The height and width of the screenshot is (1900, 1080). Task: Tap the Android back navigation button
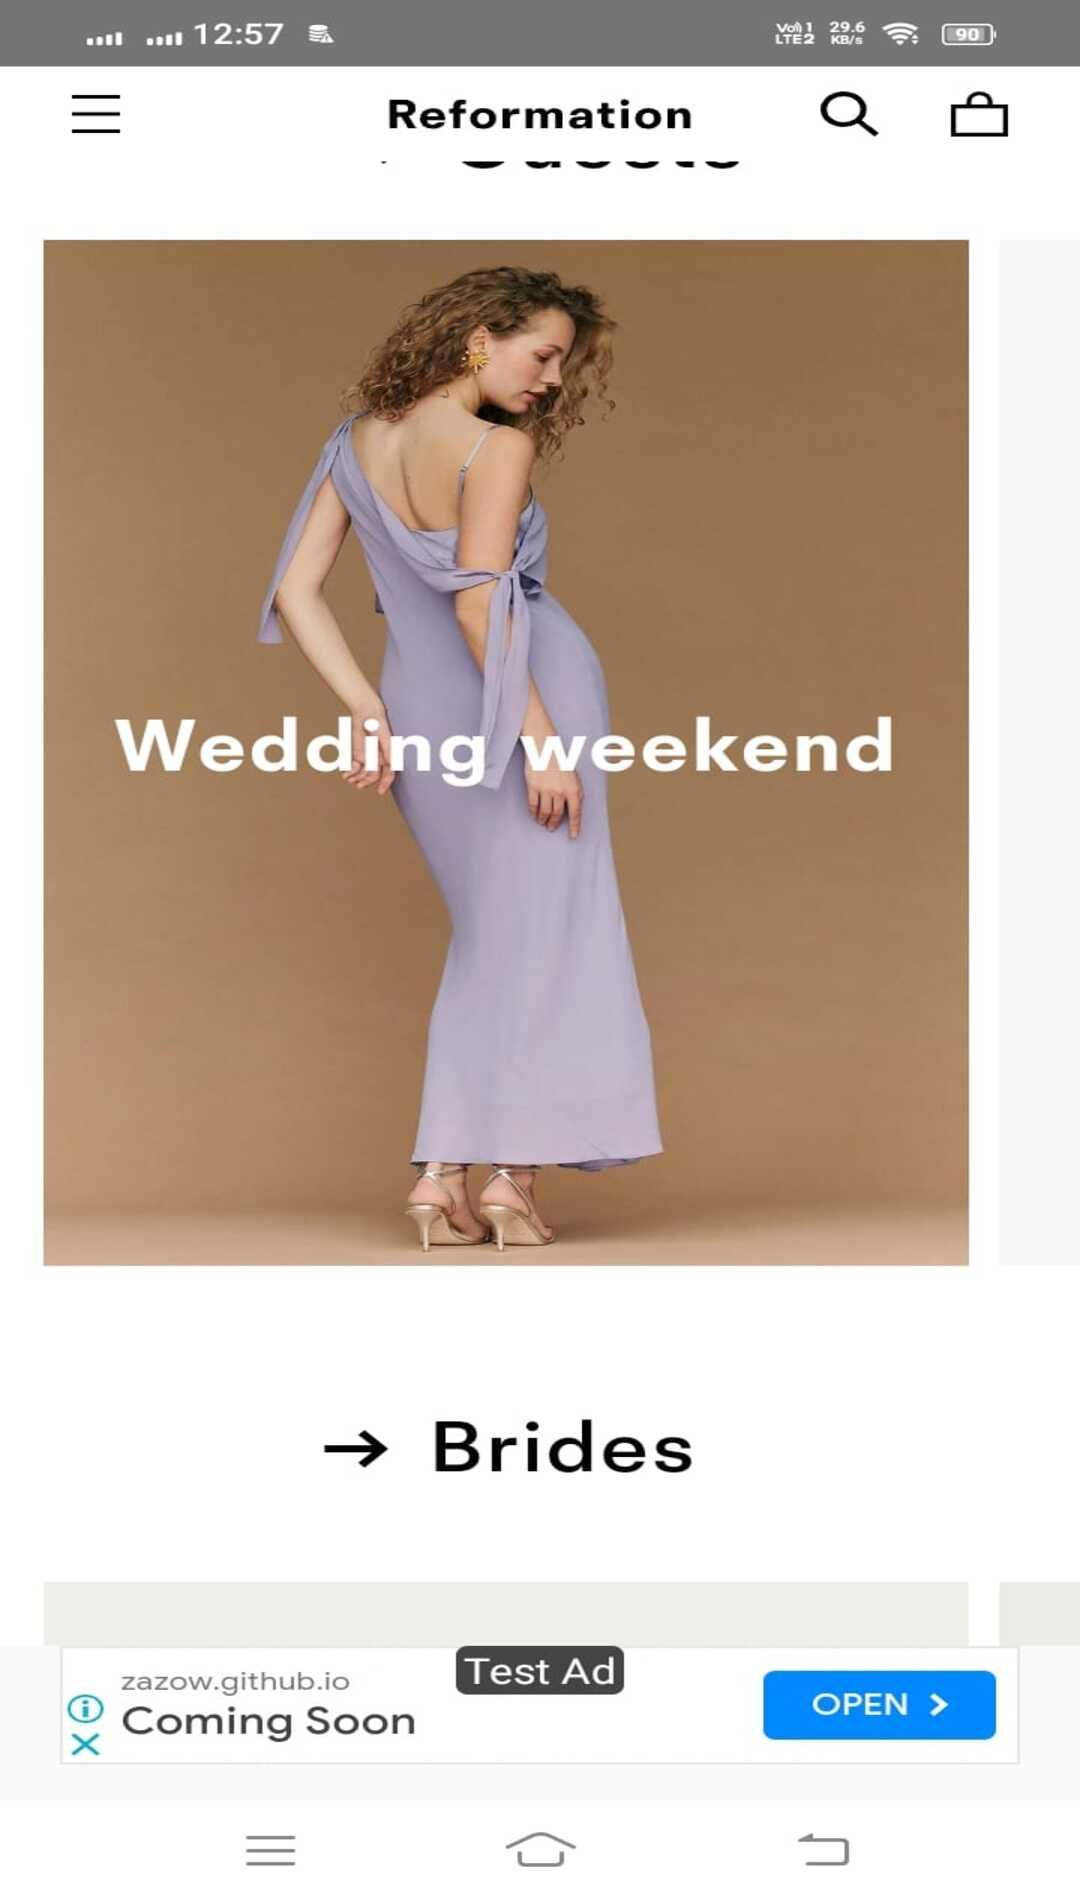[822, 1849]
